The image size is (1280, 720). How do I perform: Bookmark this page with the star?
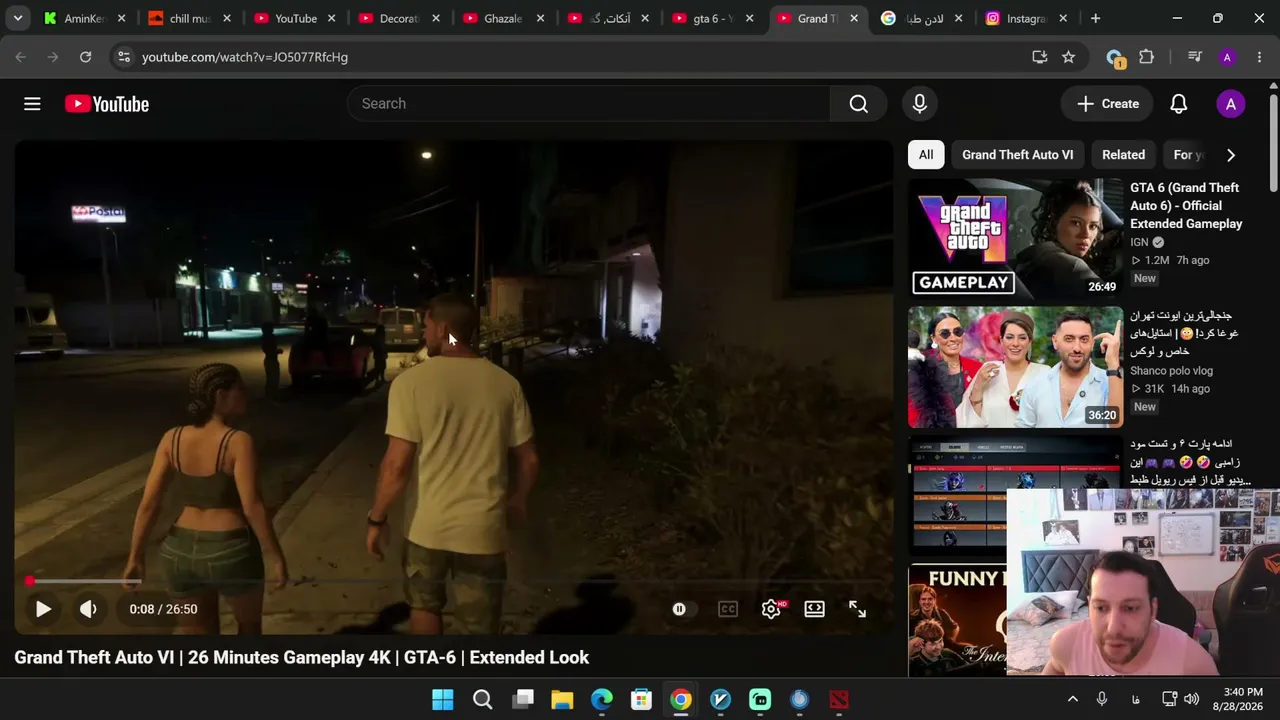click(x=1068, y=57)
